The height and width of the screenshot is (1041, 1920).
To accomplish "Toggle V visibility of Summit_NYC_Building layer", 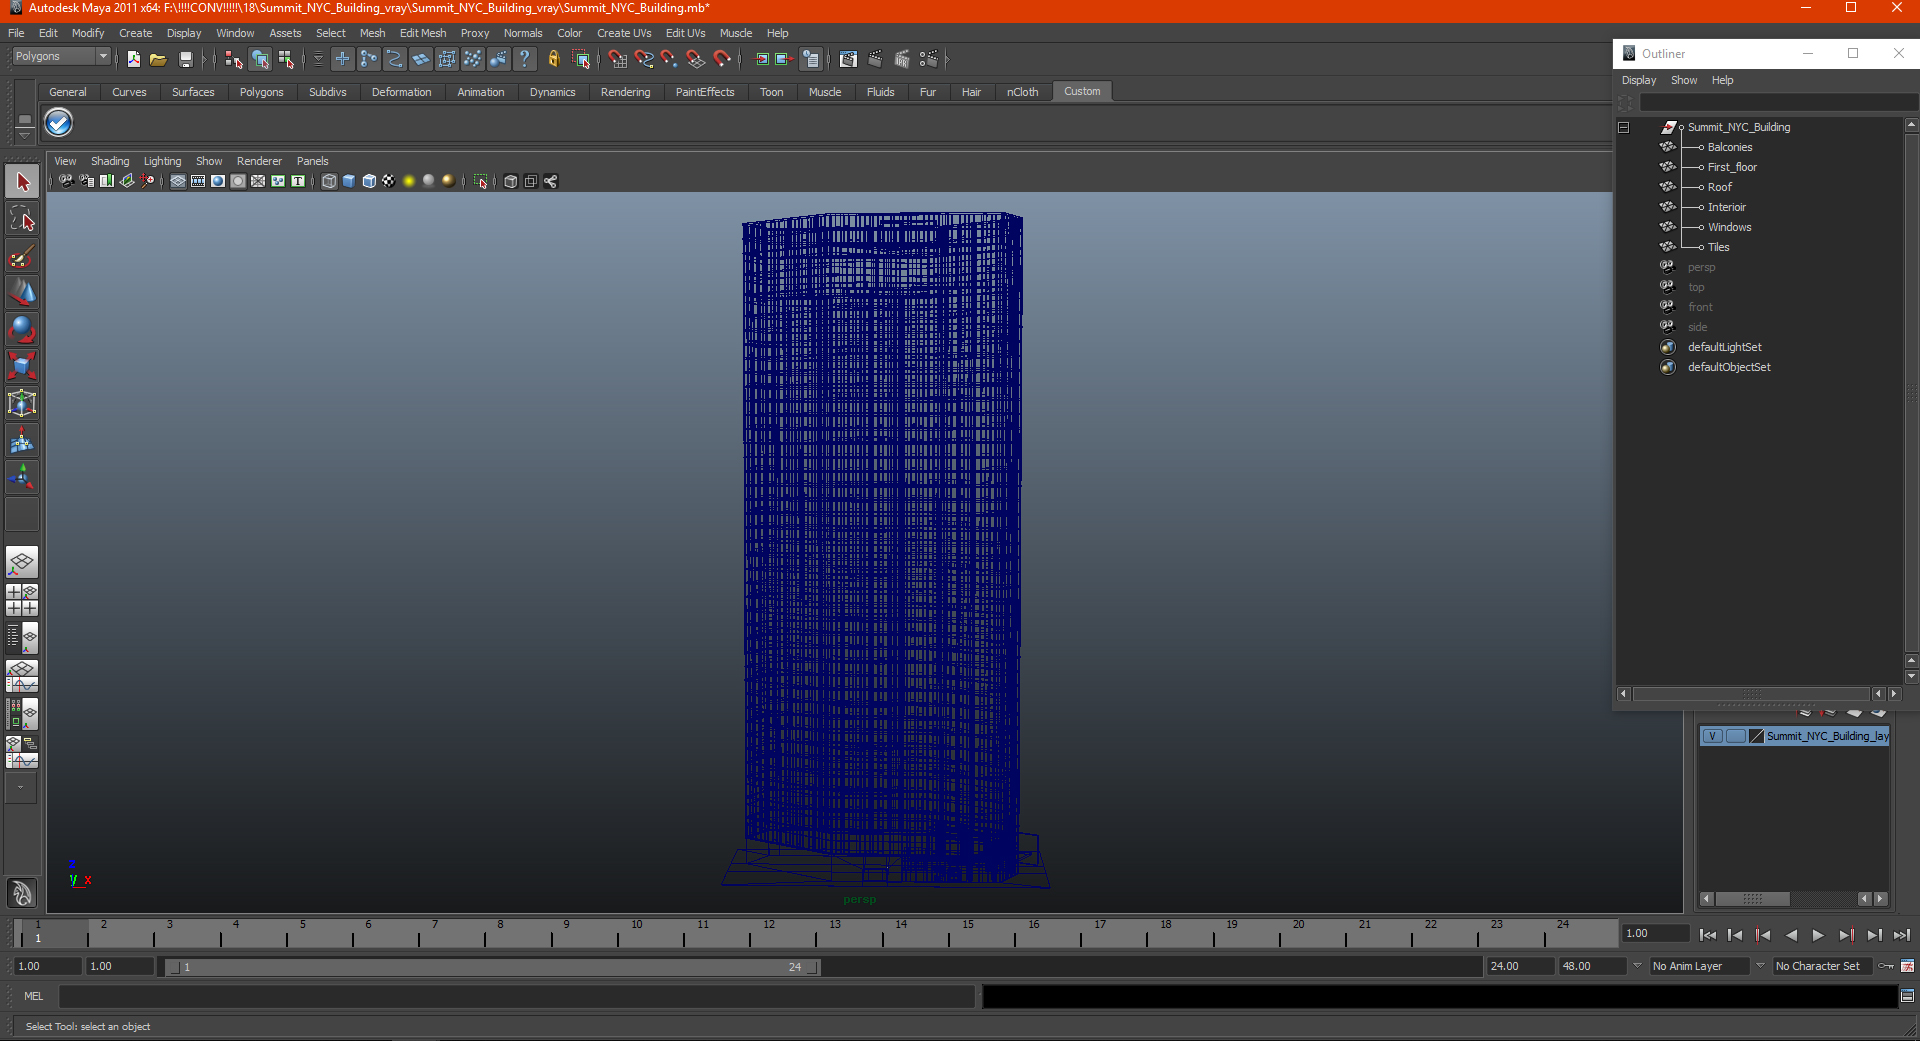I will click(1712, 736).
